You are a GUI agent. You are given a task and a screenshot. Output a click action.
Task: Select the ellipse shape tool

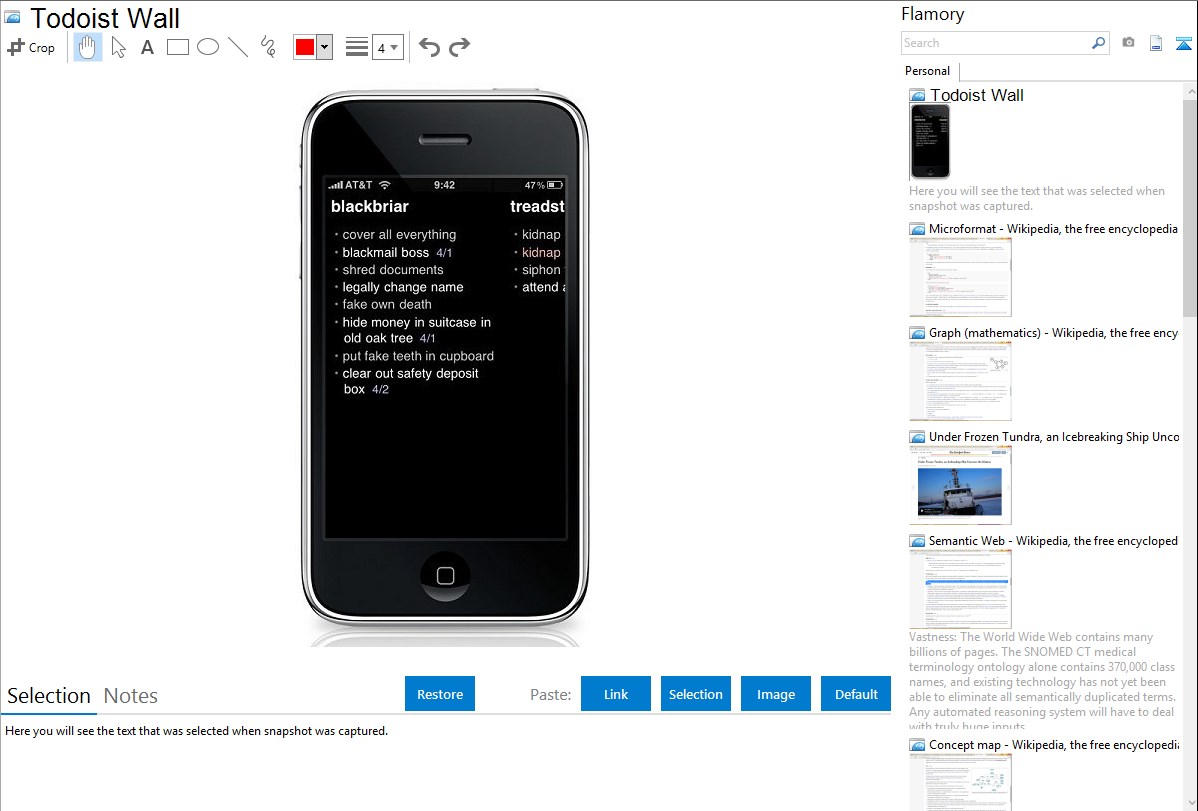pyautogui.click(x=208, y=47)
